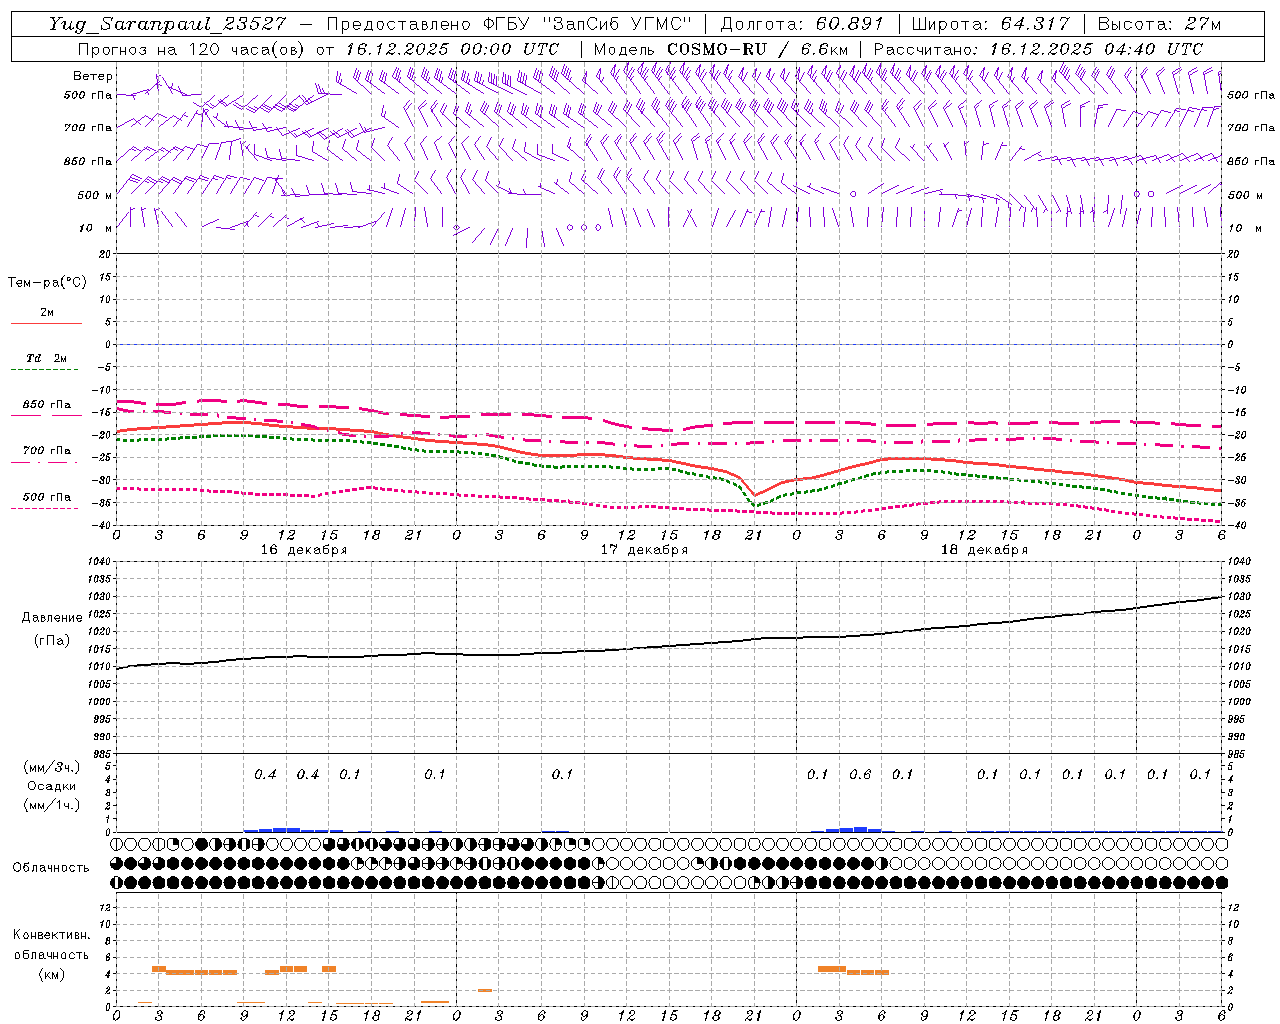
Task: Click the Тем-ра(°C) temperature panel label
Action: [47, 283]
